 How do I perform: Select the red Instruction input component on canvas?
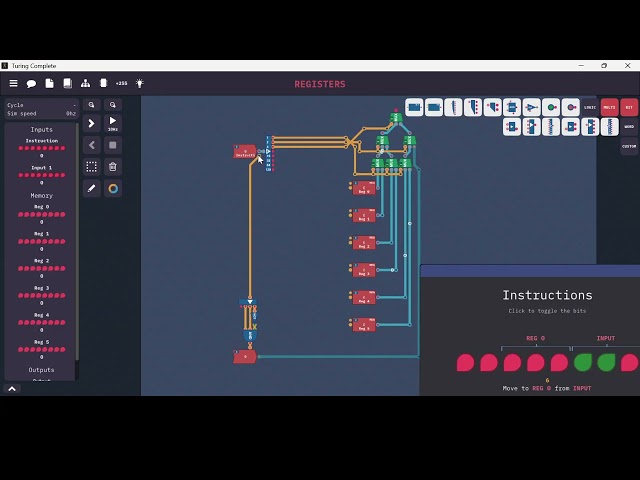(x=245, y=151)
